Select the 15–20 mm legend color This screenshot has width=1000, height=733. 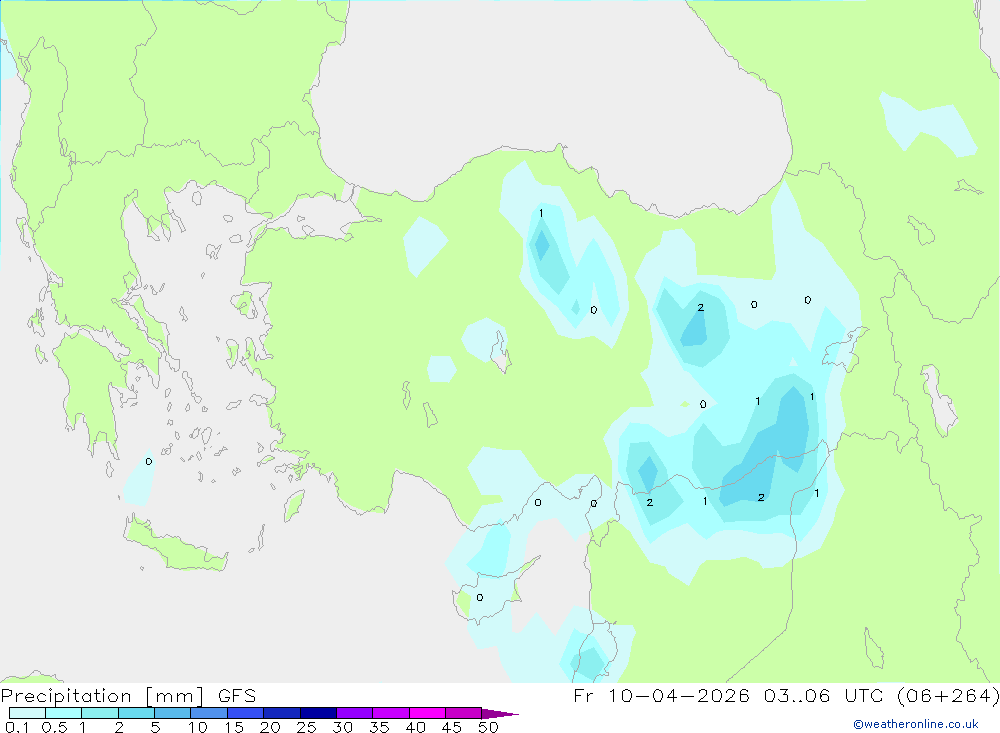pyautogui.click(x=246, y=713)
